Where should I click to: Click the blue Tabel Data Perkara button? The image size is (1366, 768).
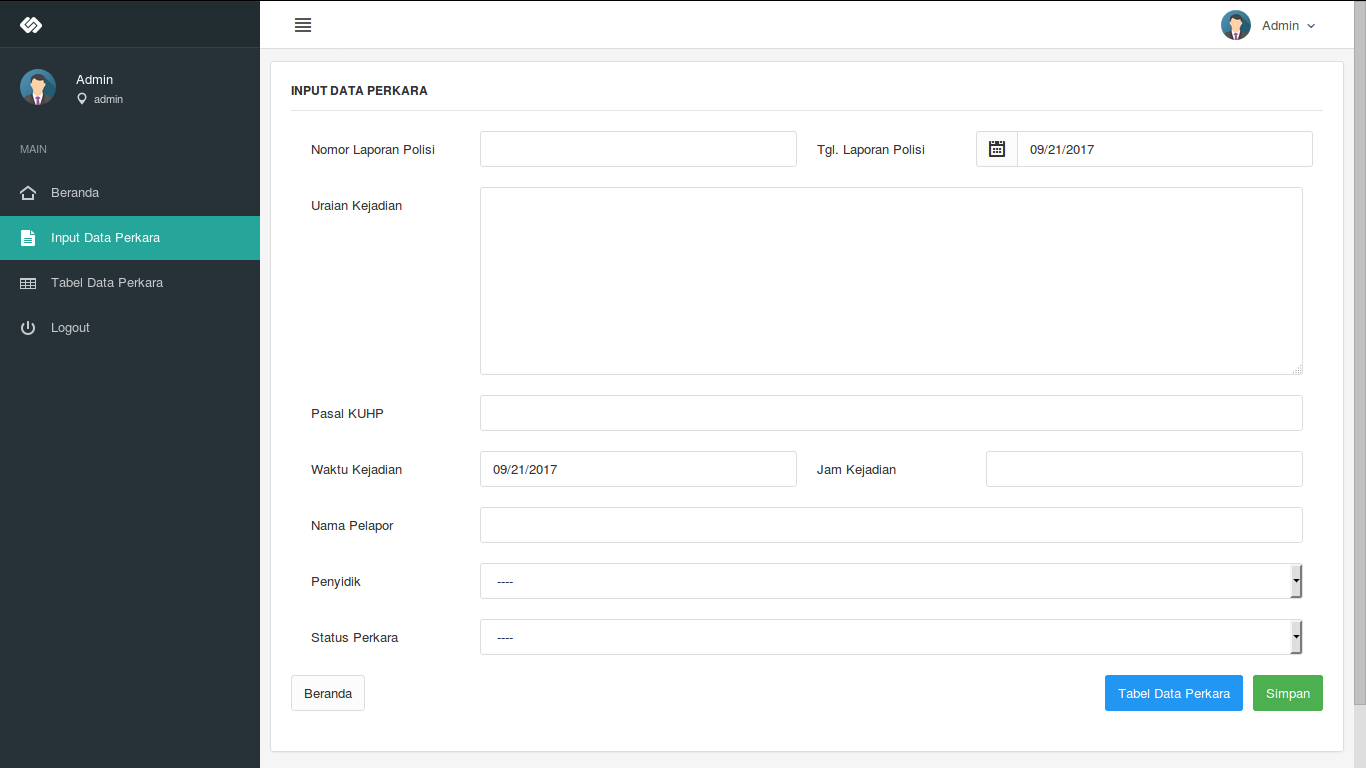[1173, 693]
